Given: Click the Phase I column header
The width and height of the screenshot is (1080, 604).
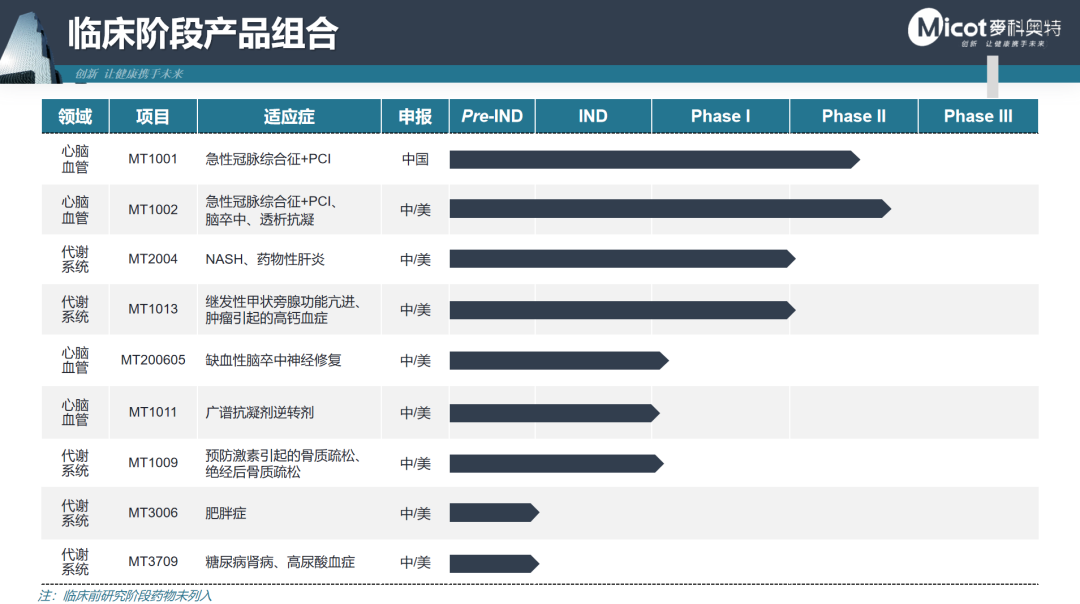Looking at the screenshot, I should (720, 116).
